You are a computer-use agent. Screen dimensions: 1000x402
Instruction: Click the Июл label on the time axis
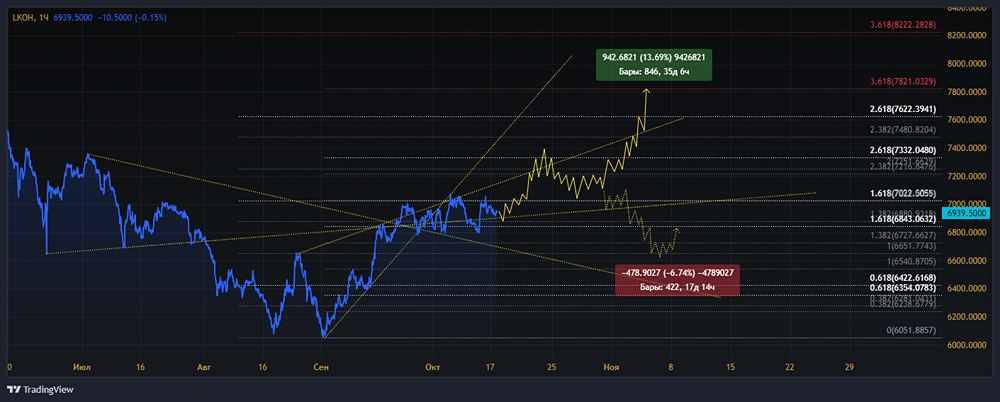[81, 367]
